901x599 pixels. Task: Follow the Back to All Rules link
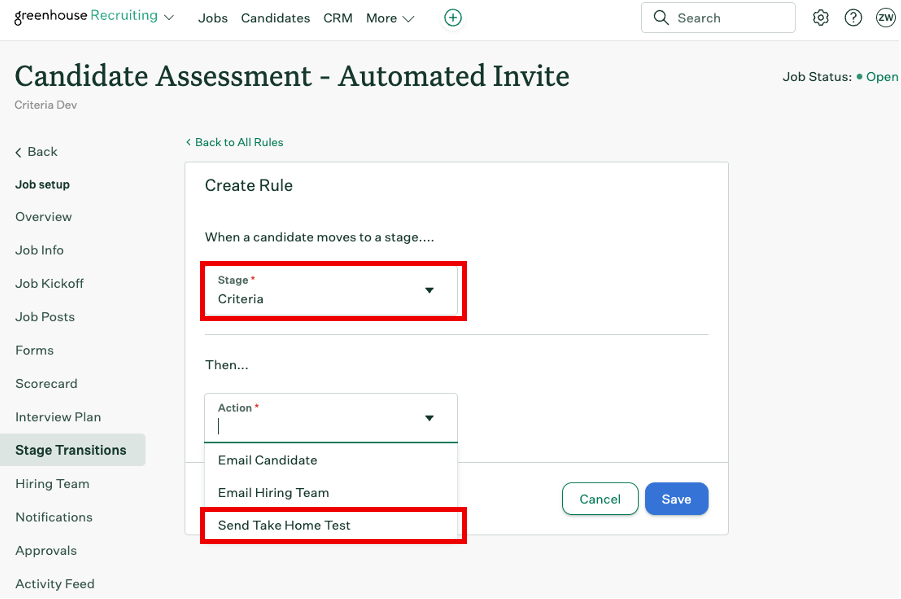coord(238,142)
